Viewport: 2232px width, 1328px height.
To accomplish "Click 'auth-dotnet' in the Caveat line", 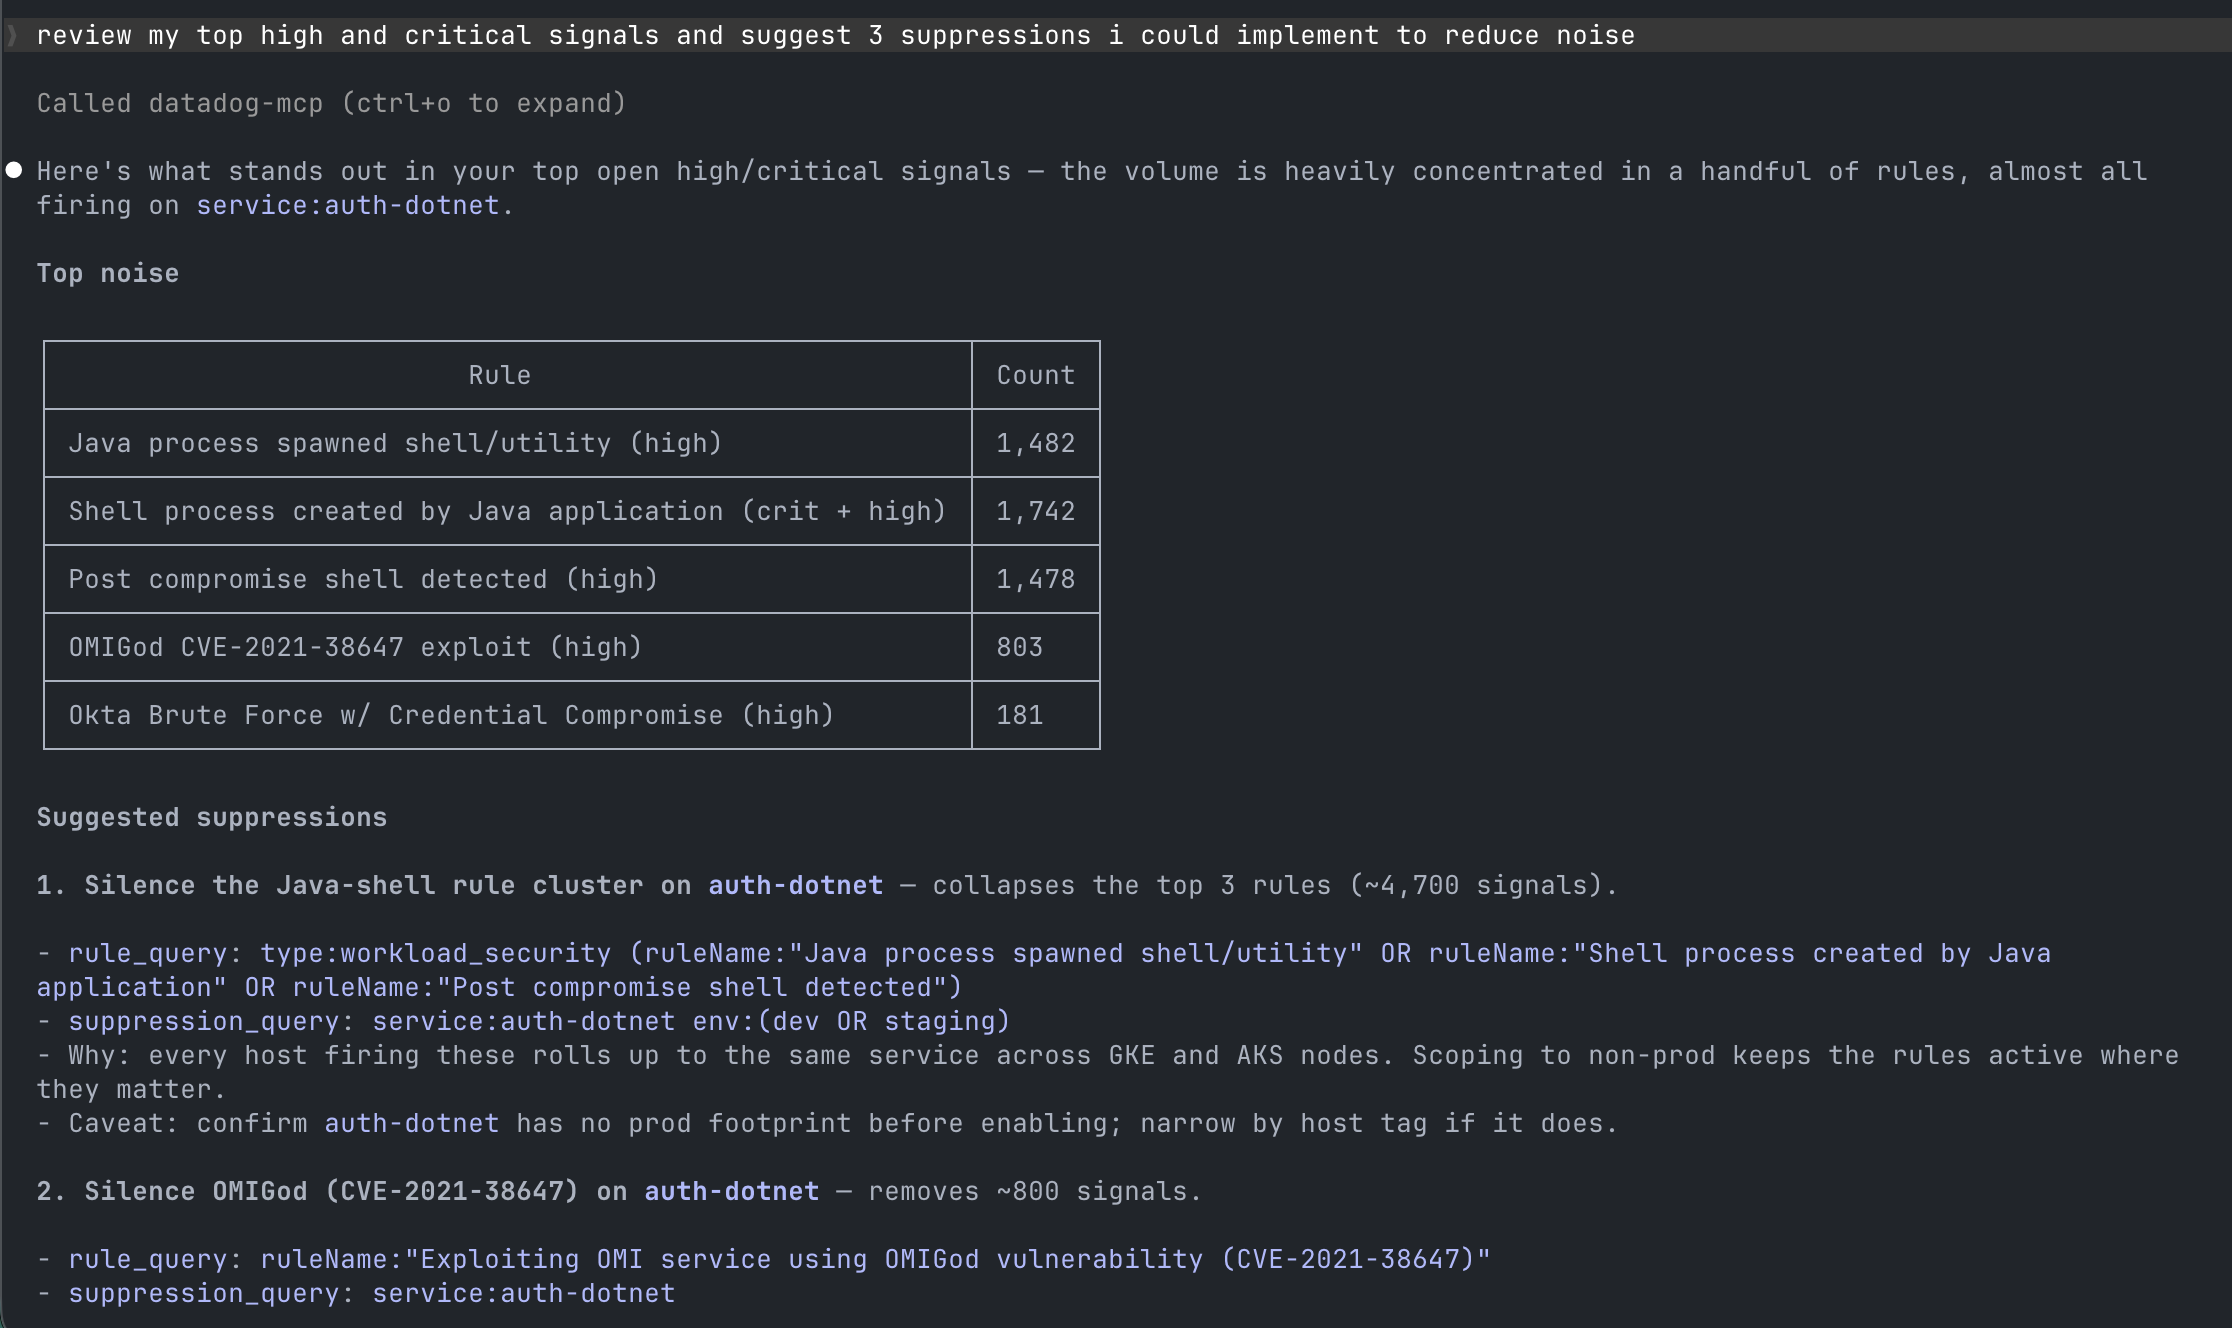I will point(411,1124).
